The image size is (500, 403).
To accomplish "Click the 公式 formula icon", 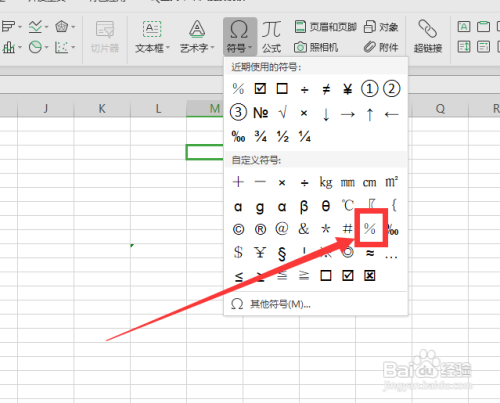I will pyautogui.click(x=271, y=37).
